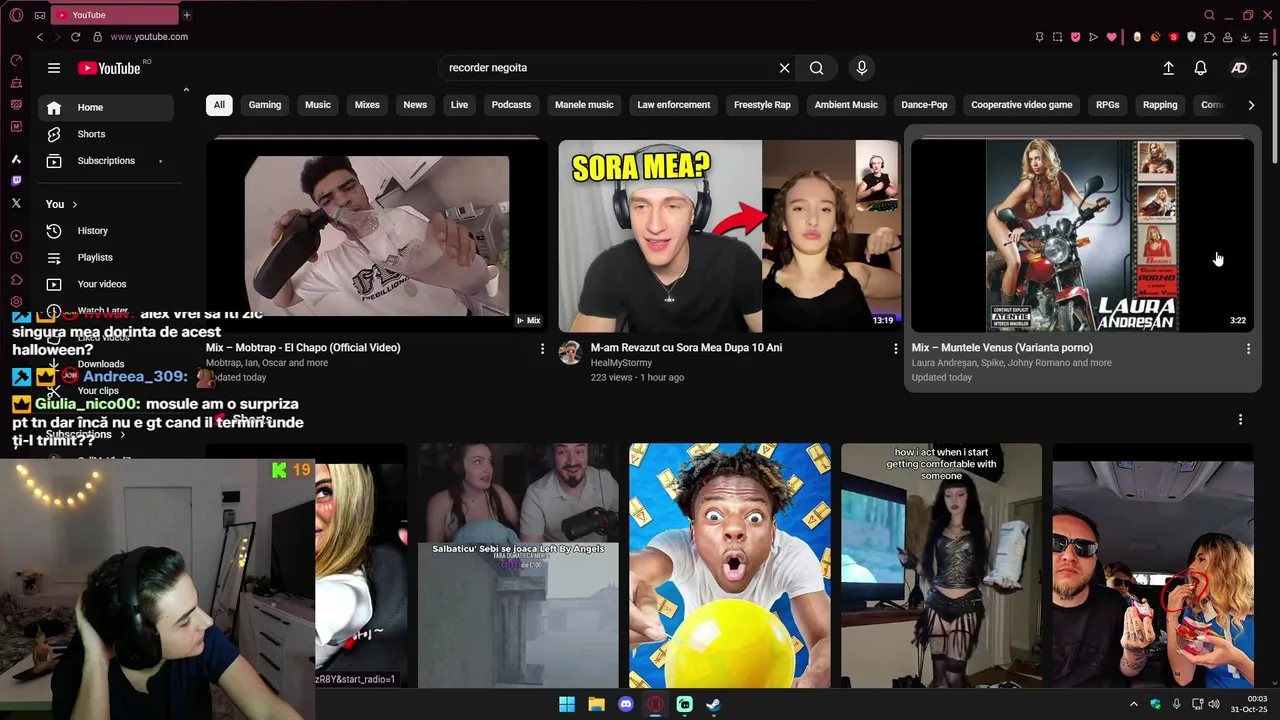Clear the search box with the X
This screenshot has width=1280, height=720.
[785, 68]
